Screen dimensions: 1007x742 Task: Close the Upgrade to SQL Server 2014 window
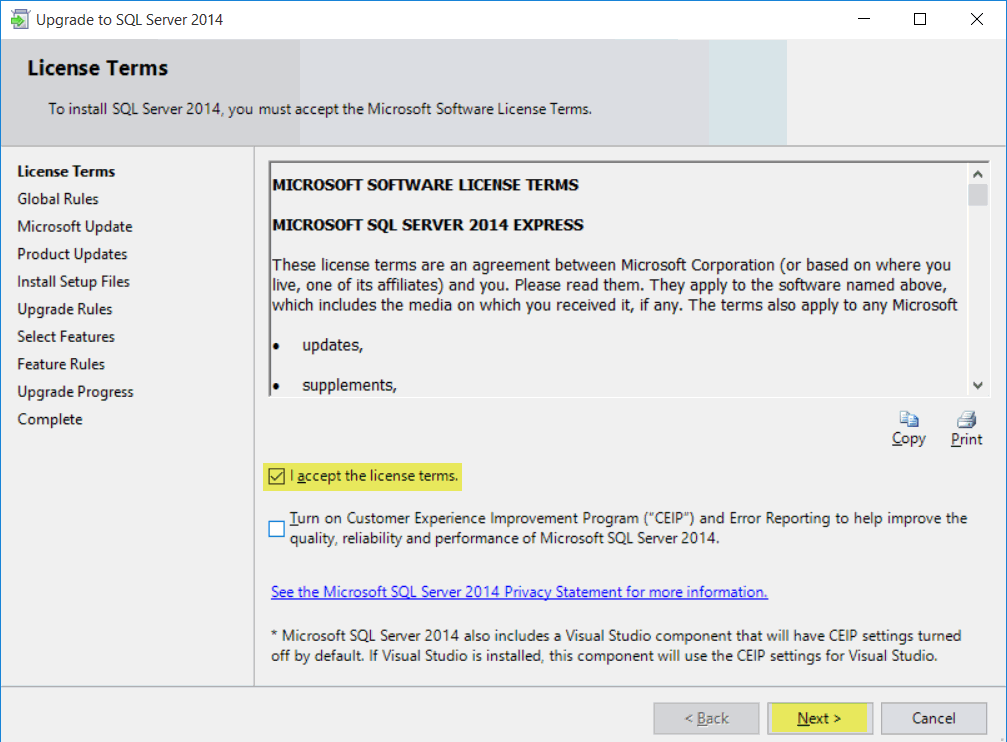976,19
